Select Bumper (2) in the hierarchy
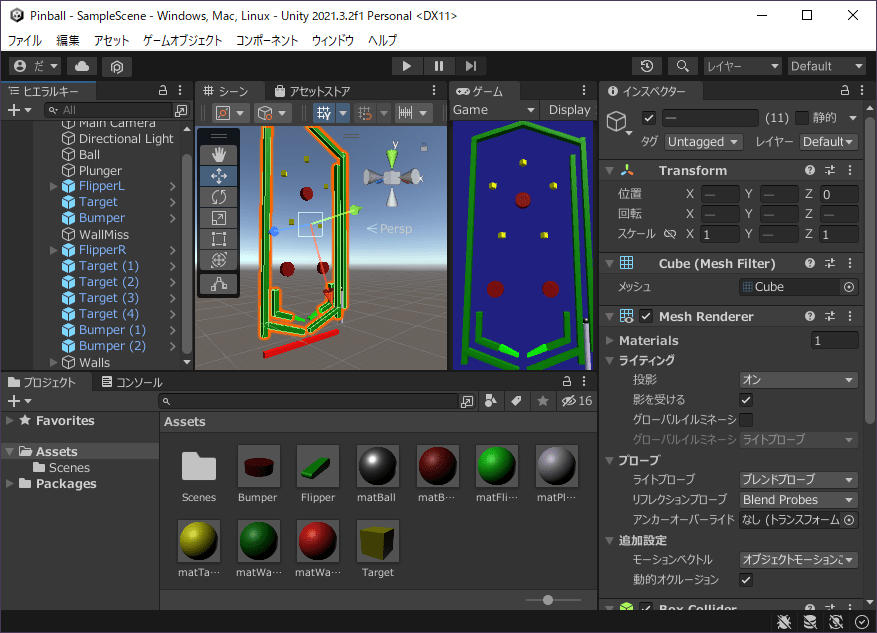Screen dimensions: 877x633 click(112, 346)
